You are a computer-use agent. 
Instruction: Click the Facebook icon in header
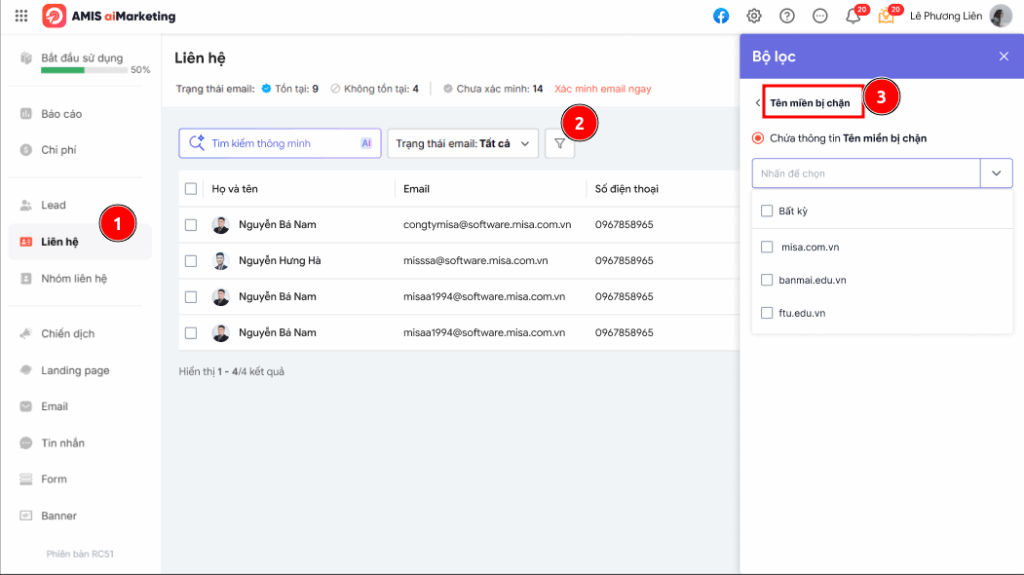pyautogui.click(x=721, y=16)
